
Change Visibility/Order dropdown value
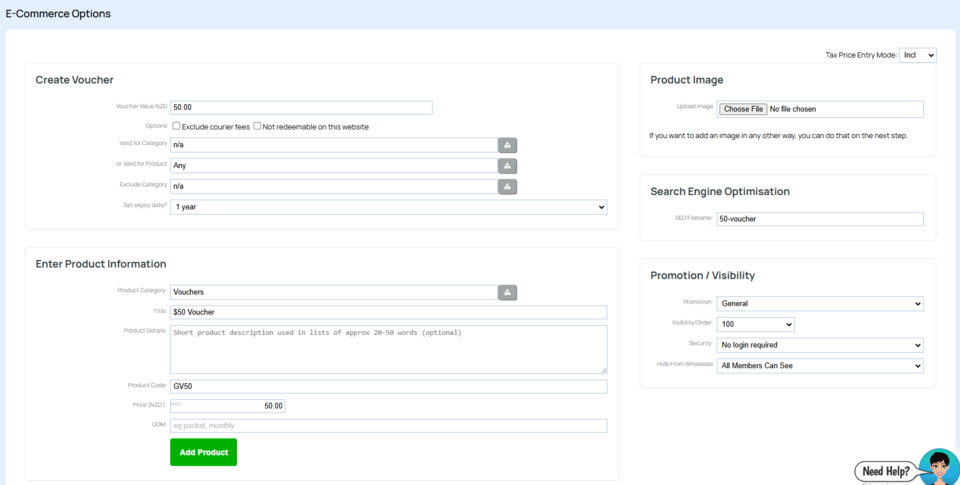pyautogui.click(x=755, y=325)
